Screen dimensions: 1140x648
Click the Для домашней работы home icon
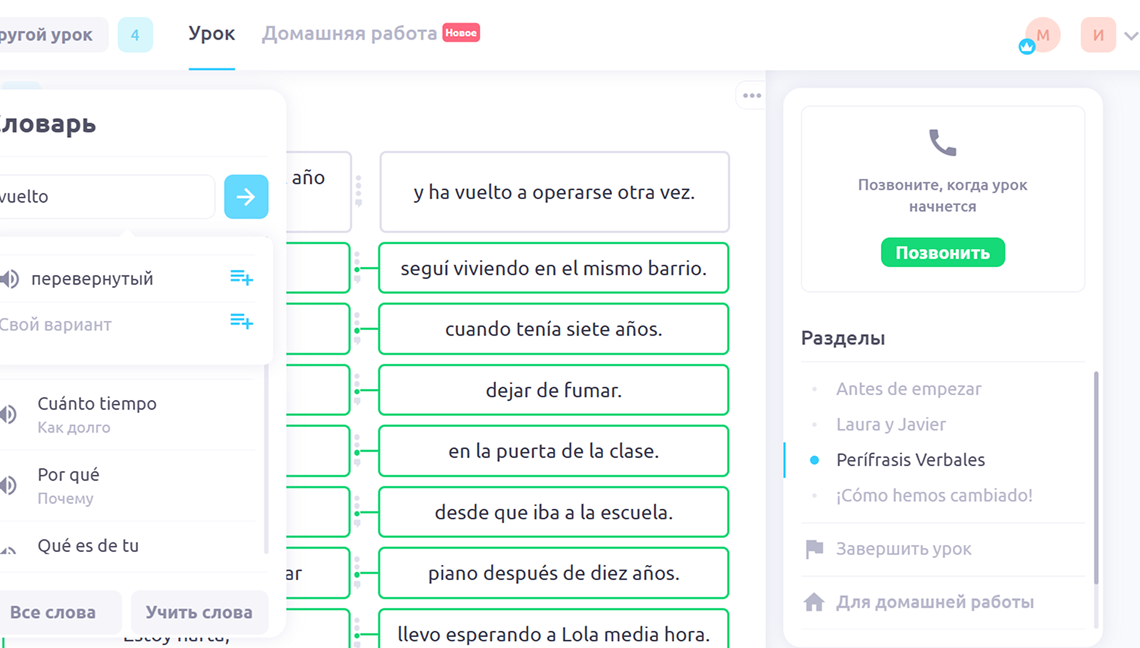[x=814, y=602]
